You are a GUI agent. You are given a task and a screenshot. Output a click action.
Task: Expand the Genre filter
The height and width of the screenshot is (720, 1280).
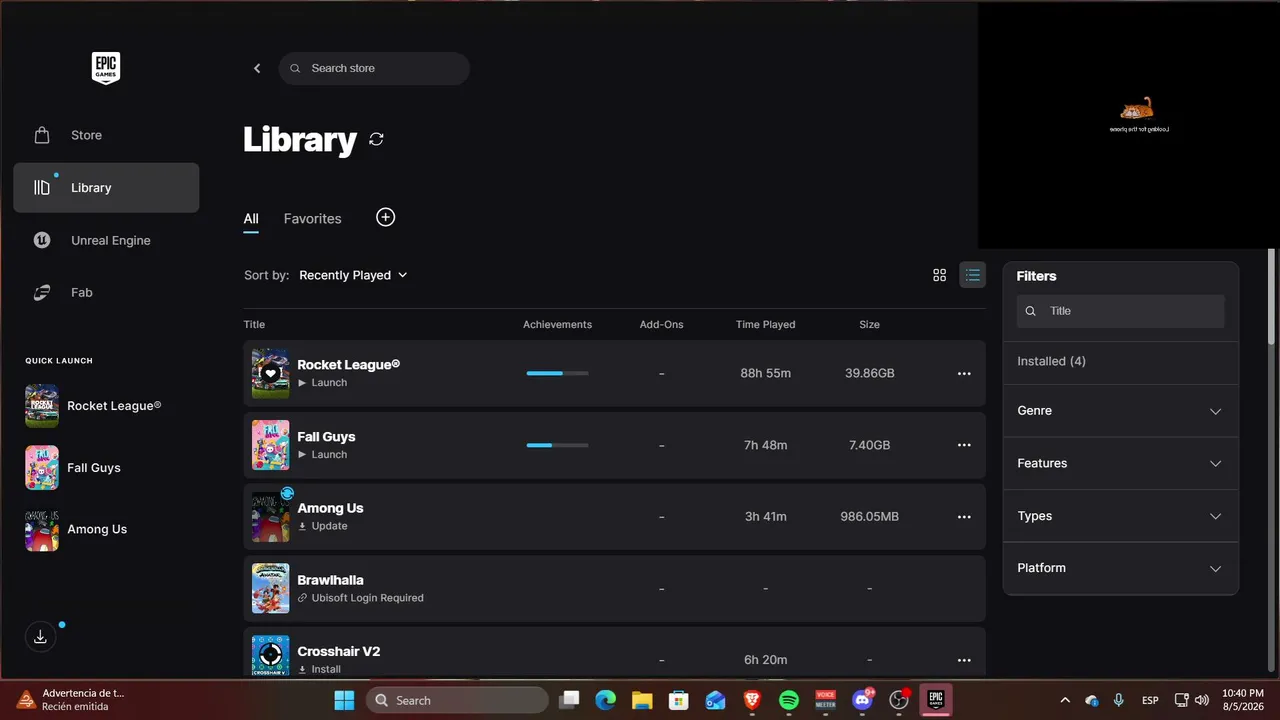pos(1120,411)
